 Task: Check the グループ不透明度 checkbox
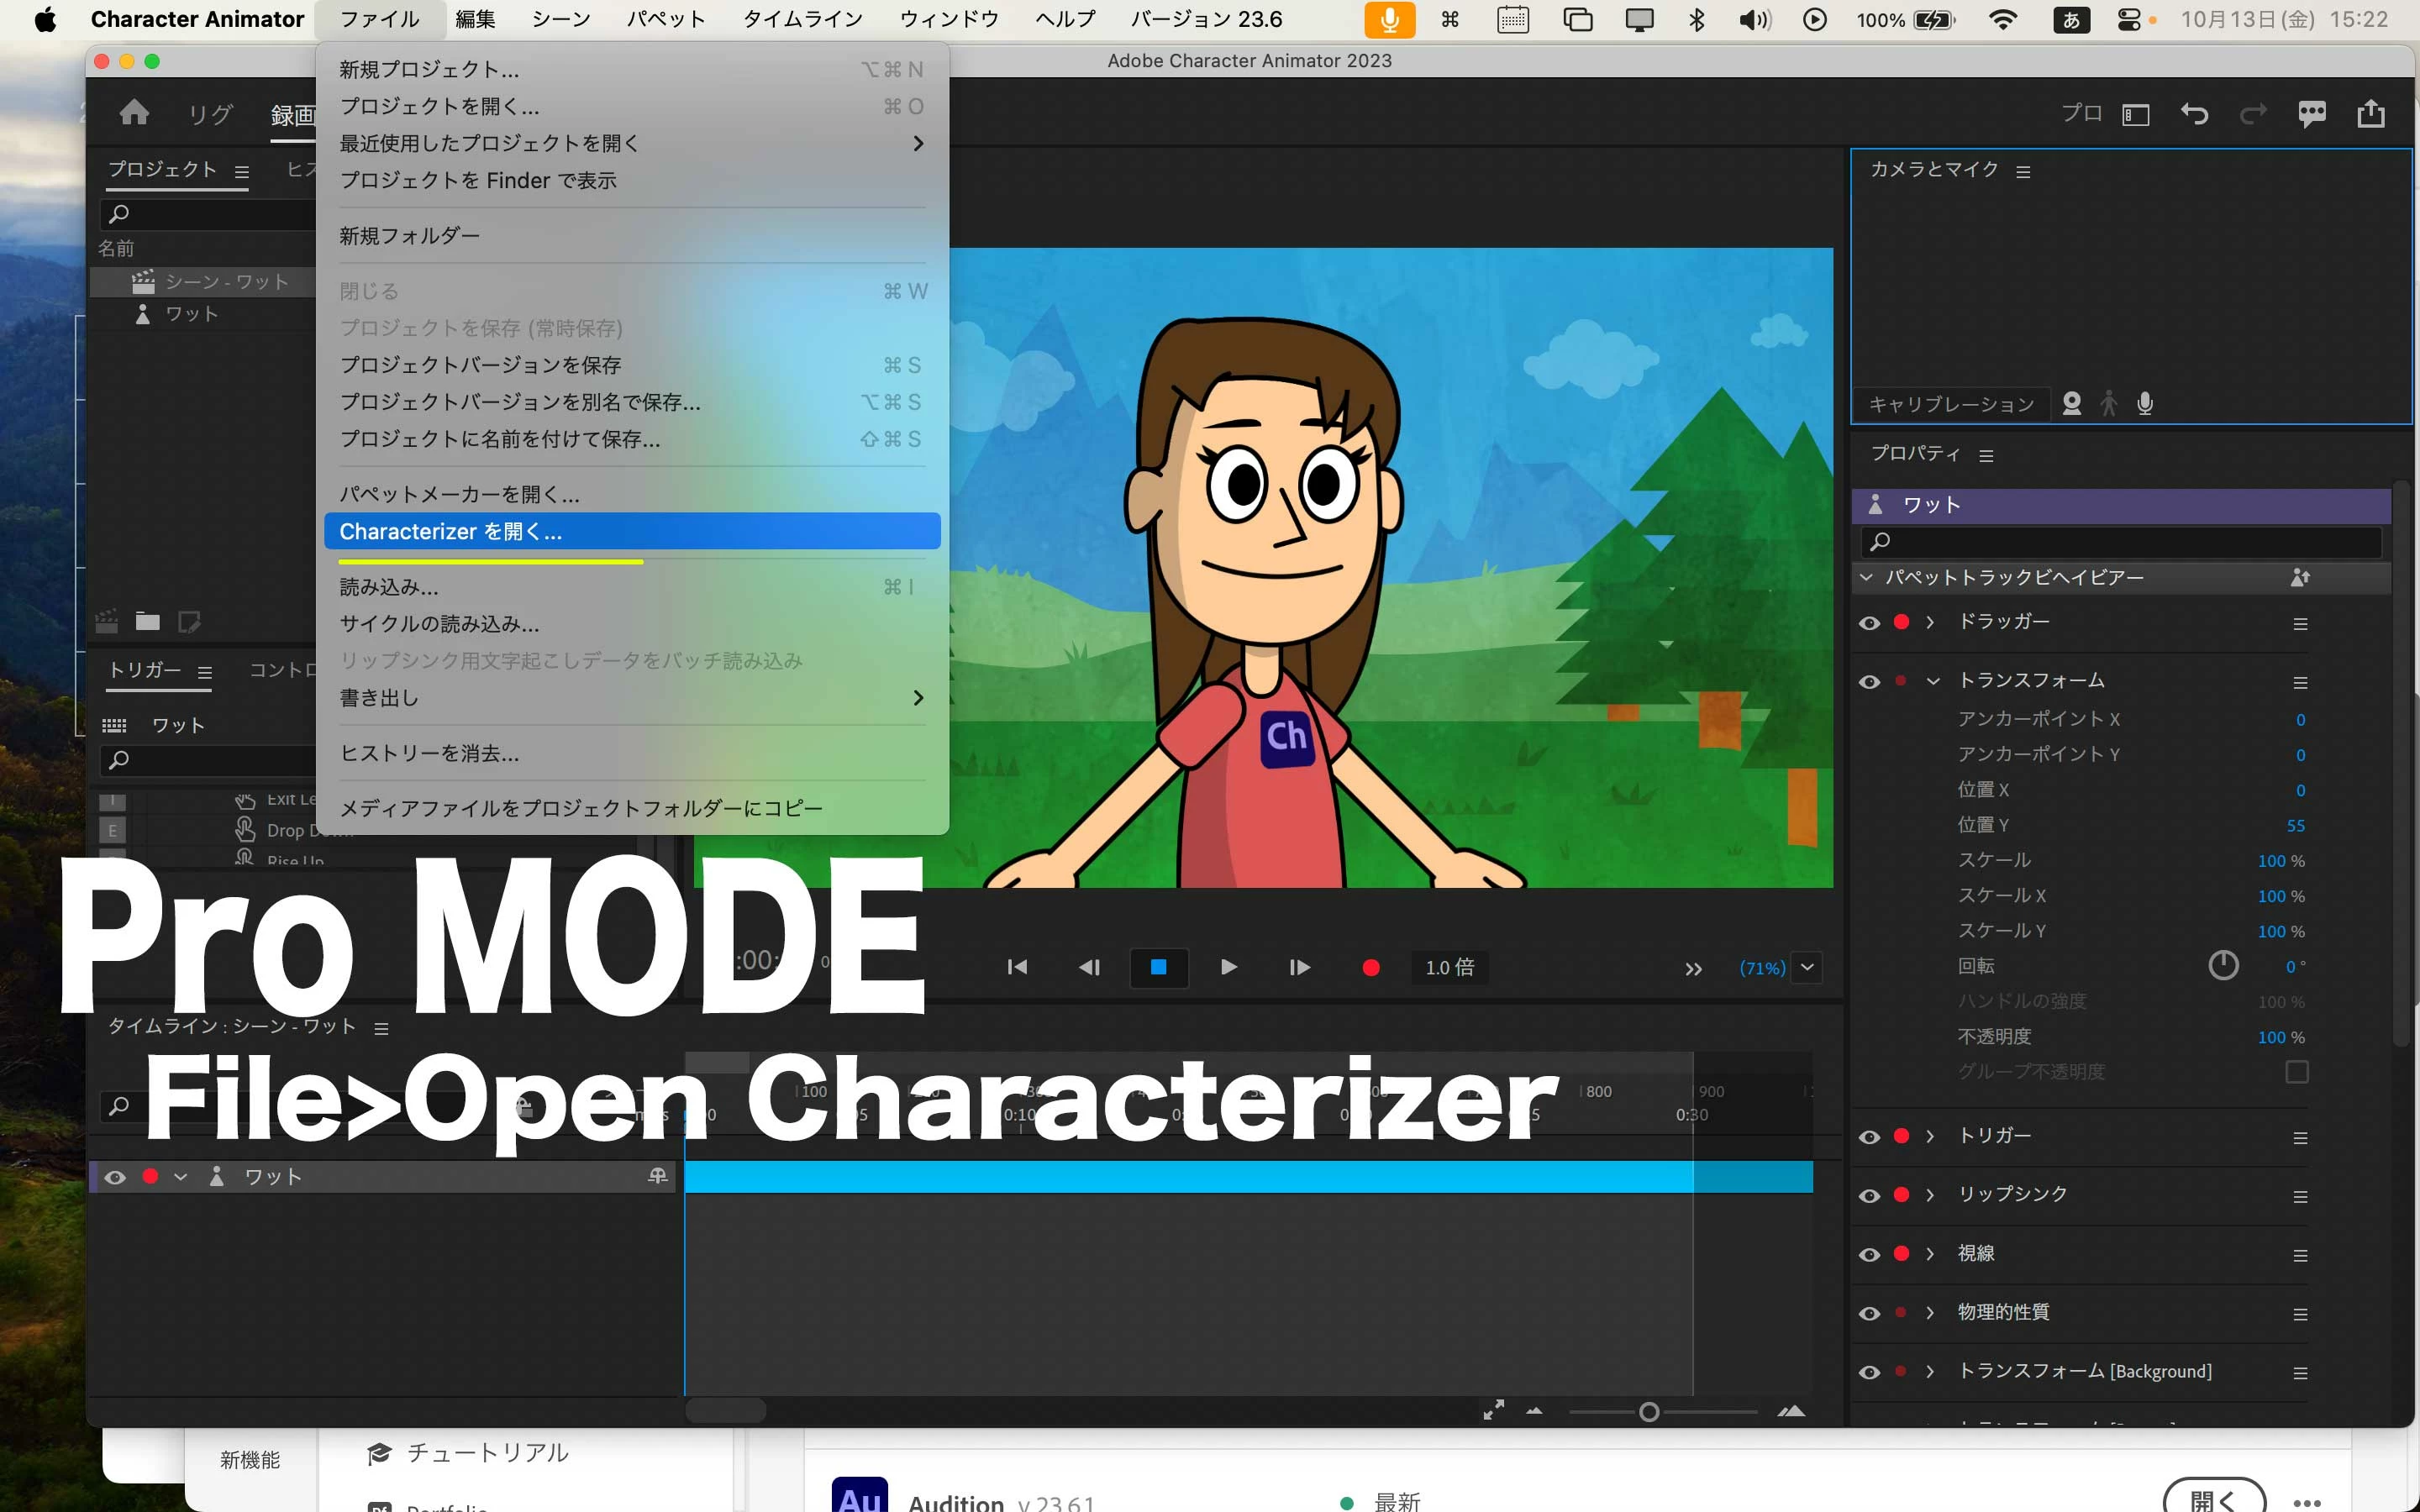pos(2297,1072)
